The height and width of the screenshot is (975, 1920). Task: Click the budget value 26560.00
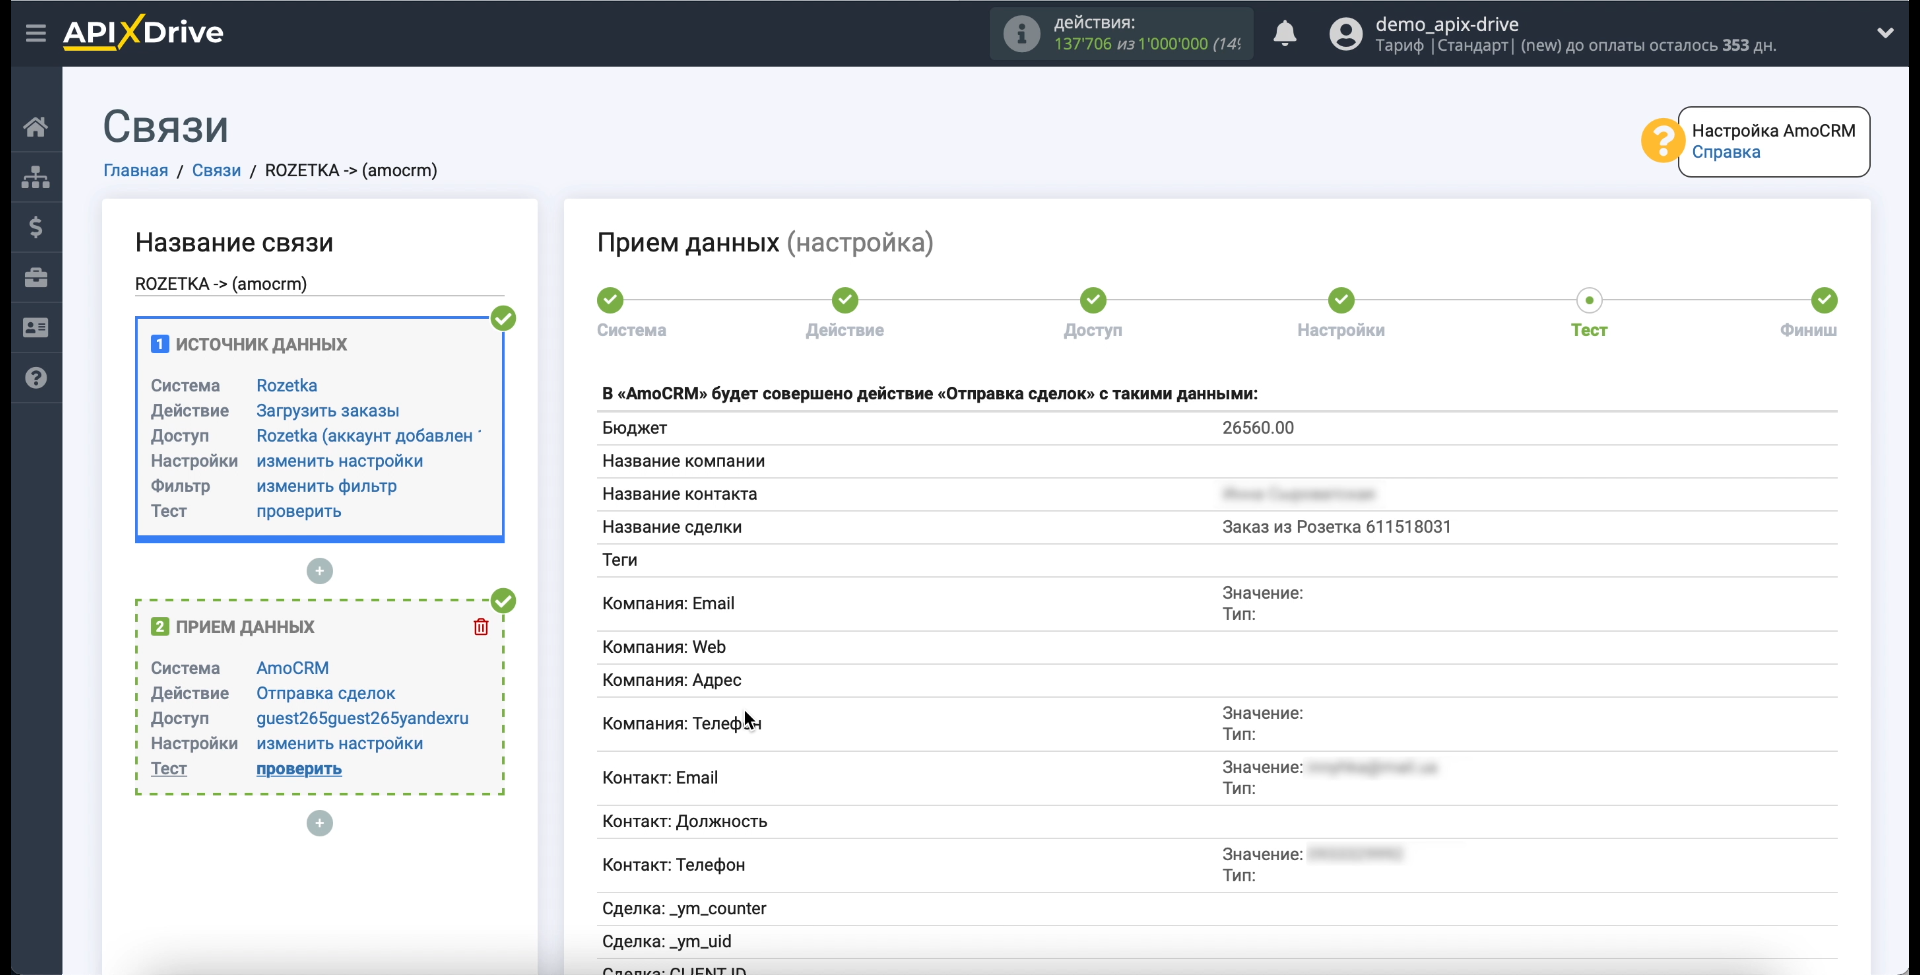[x=1258, y=428]
